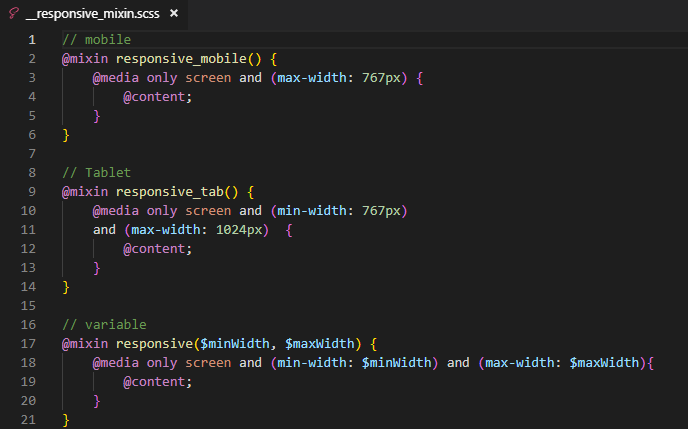Click @content on line 4
The height and width of the screenshot is (429, 688).
[x=156, y=97]
